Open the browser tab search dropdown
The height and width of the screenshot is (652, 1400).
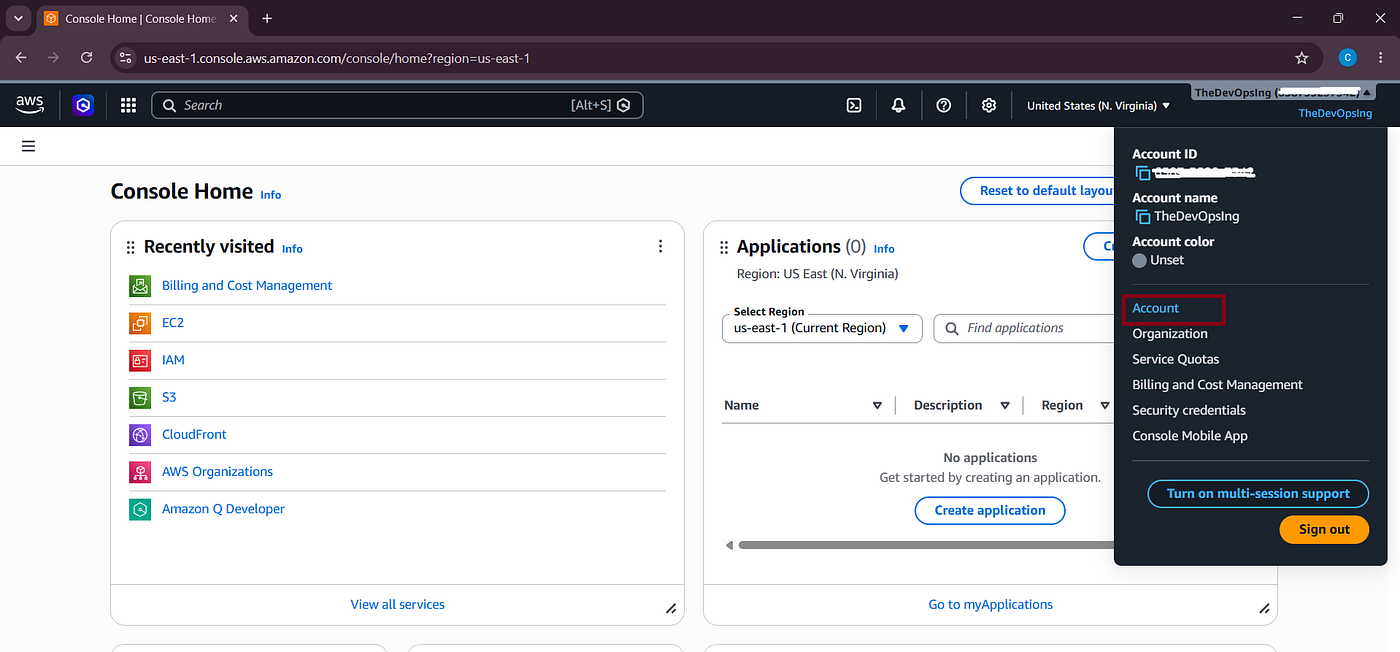18,18
